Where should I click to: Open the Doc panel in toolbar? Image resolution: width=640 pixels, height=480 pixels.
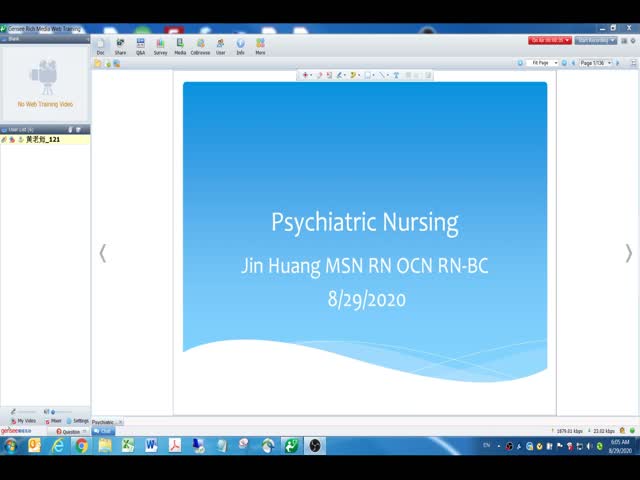pos(100,46)
